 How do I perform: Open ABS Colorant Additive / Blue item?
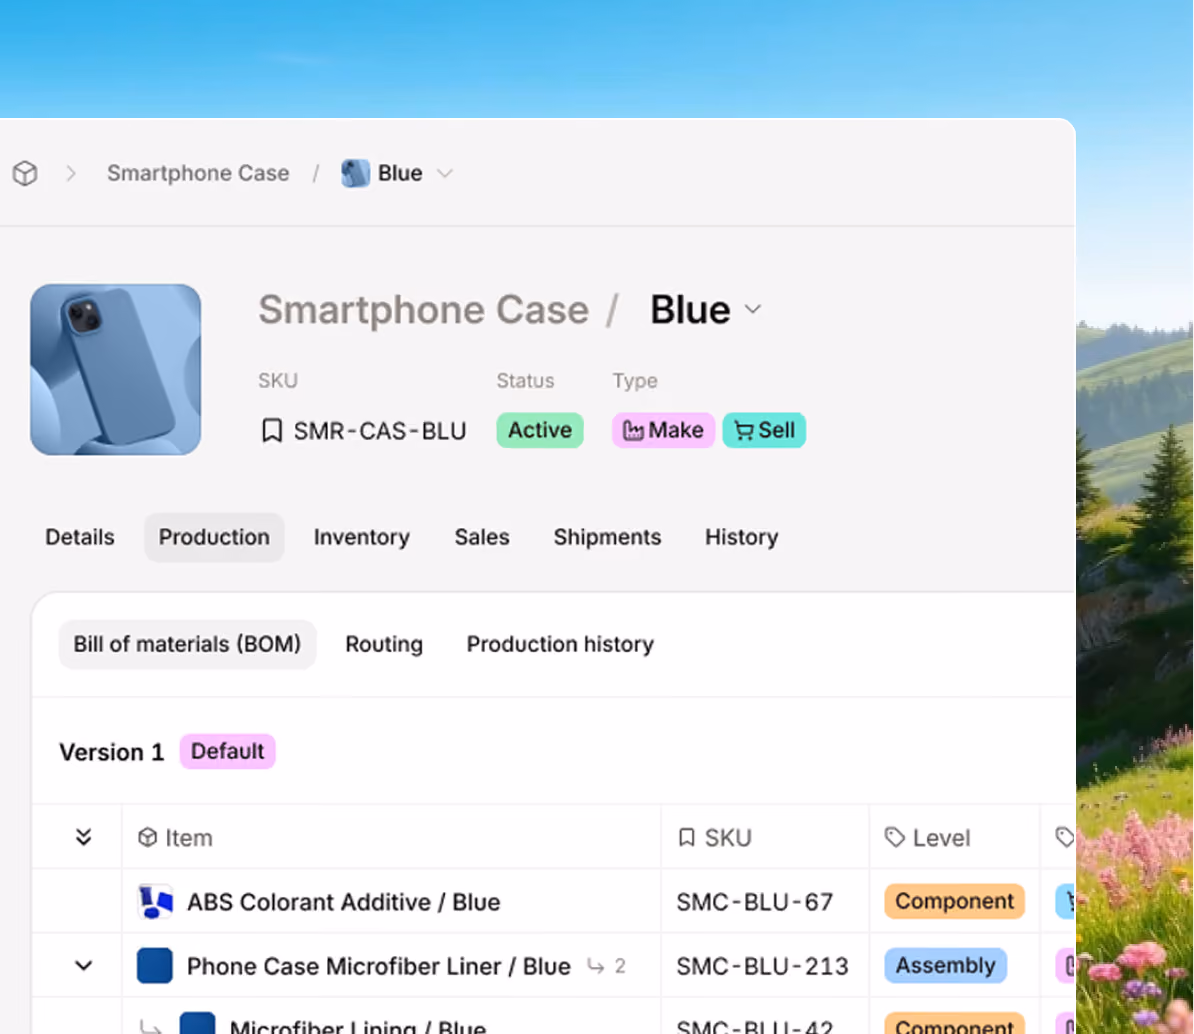click(x=343, y=902)
